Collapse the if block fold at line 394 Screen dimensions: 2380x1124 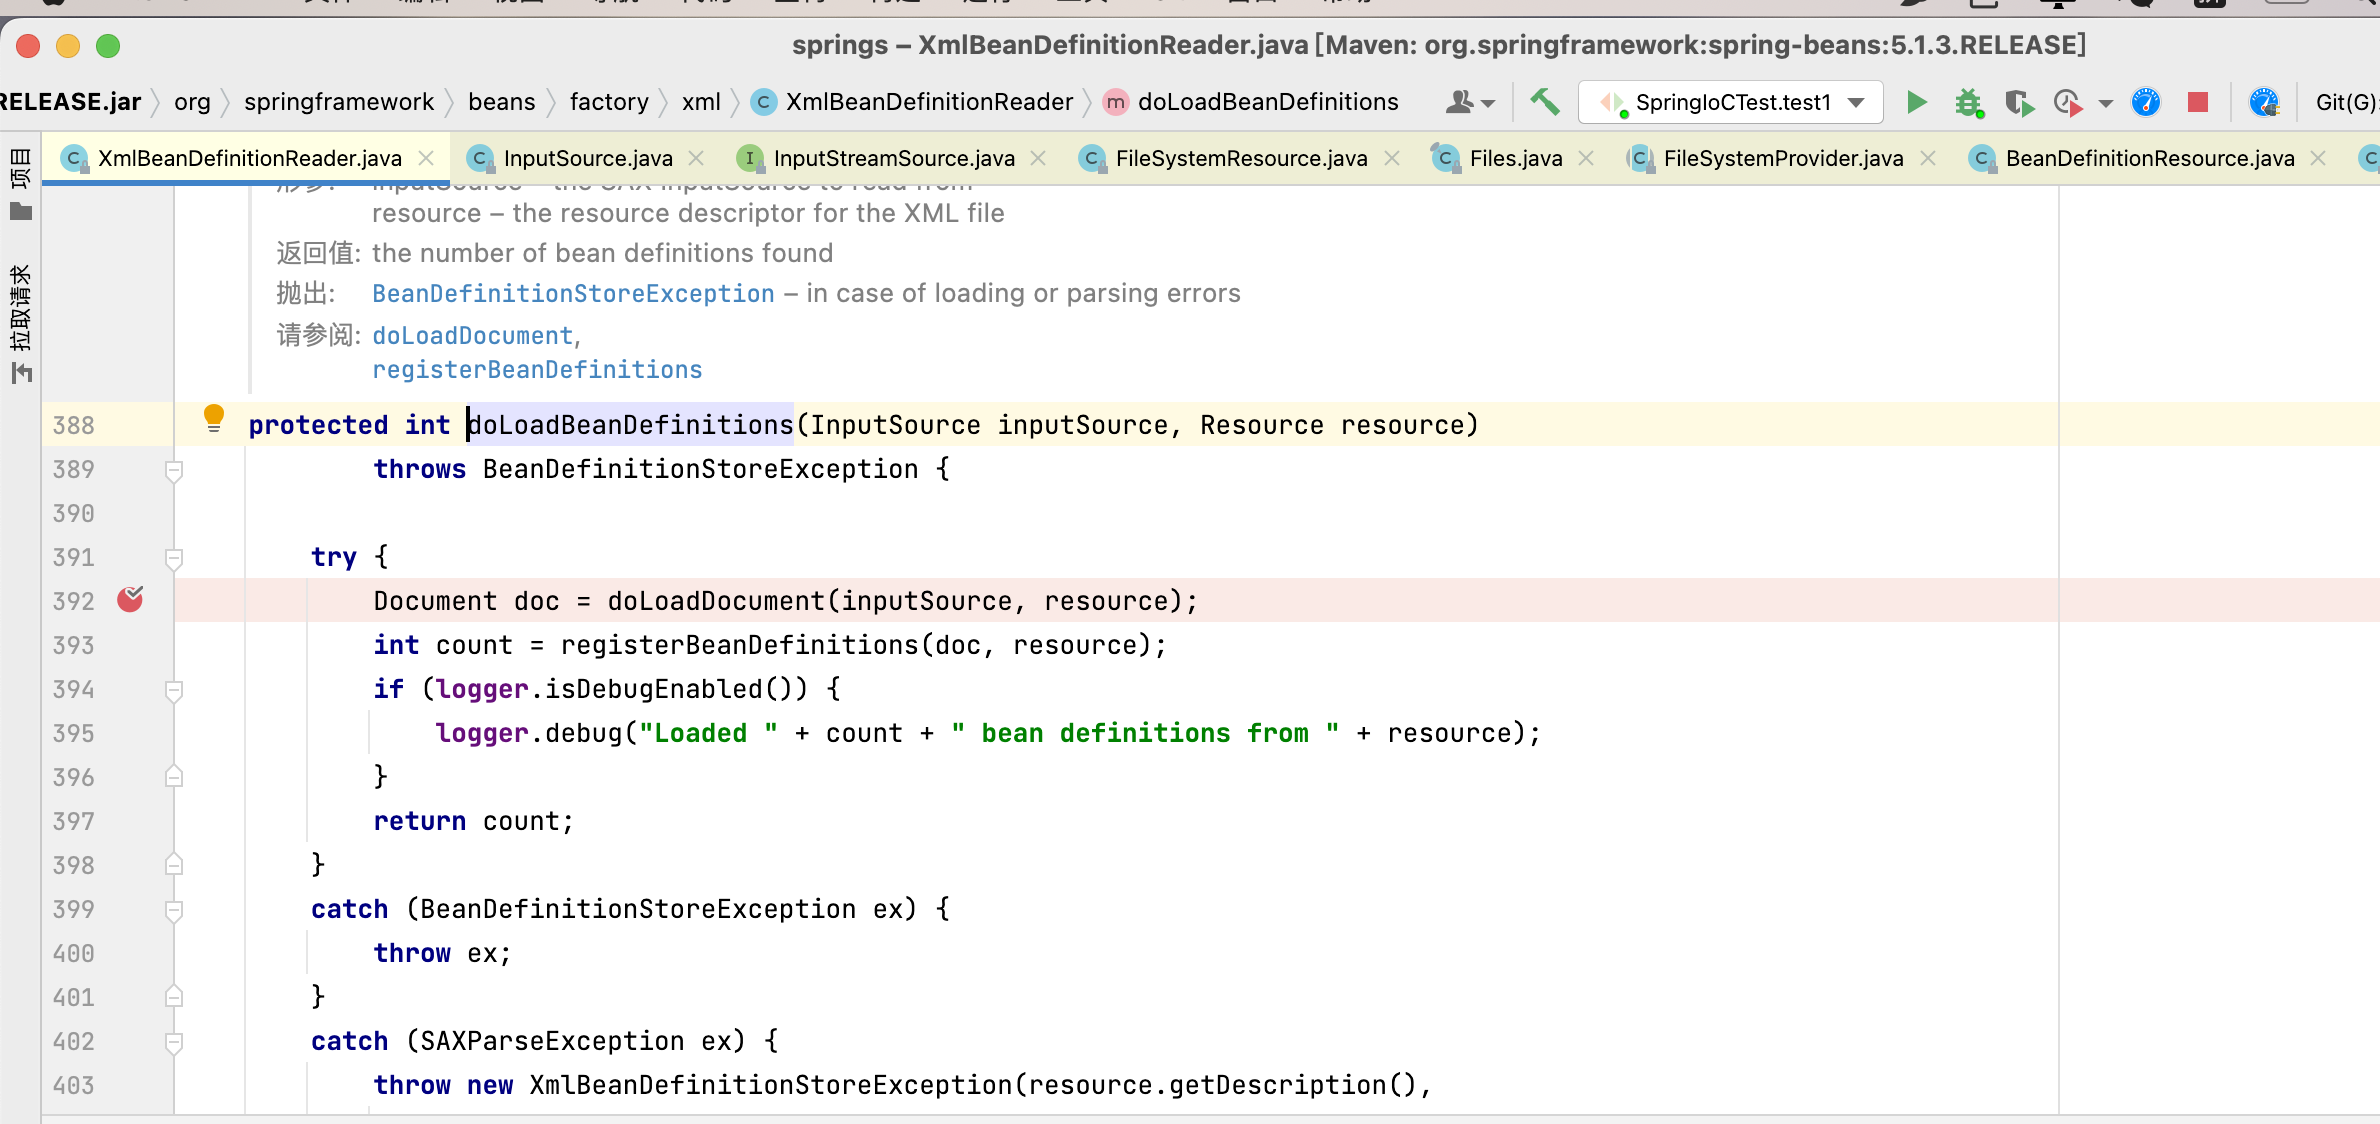click(174, 690)
